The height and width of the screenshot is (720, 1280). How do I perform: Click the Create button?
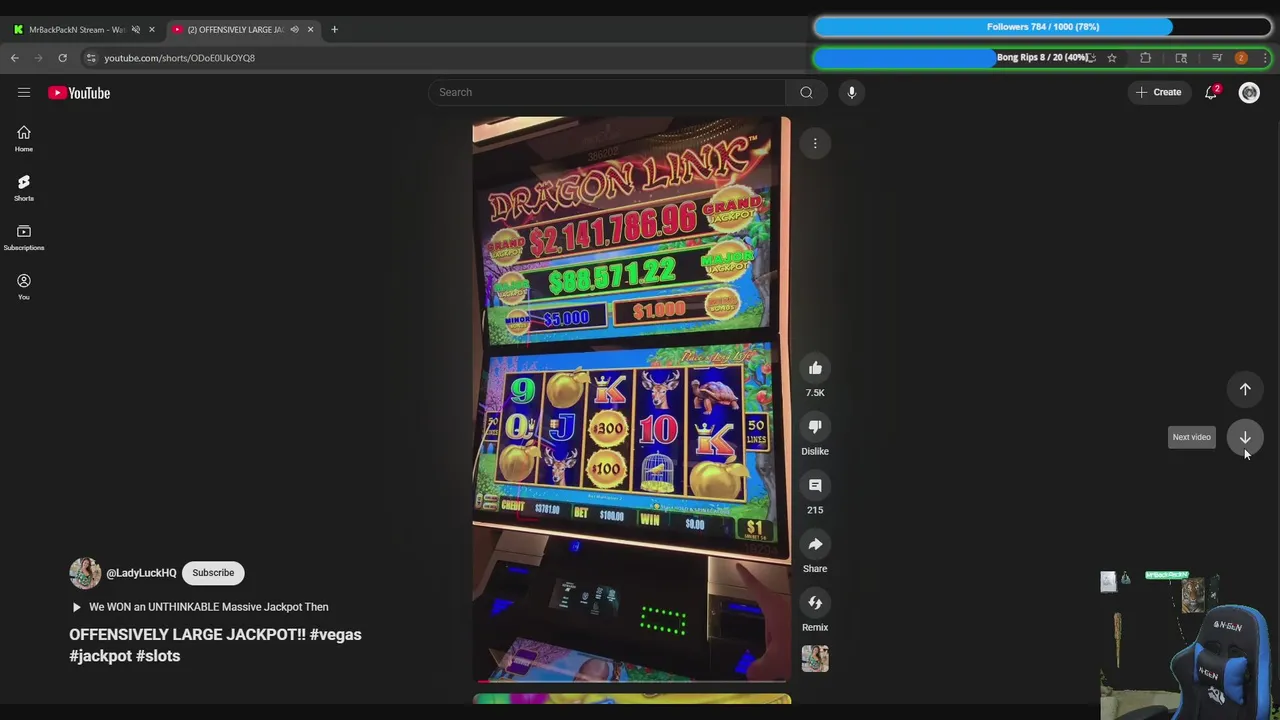pos(1158,92)
